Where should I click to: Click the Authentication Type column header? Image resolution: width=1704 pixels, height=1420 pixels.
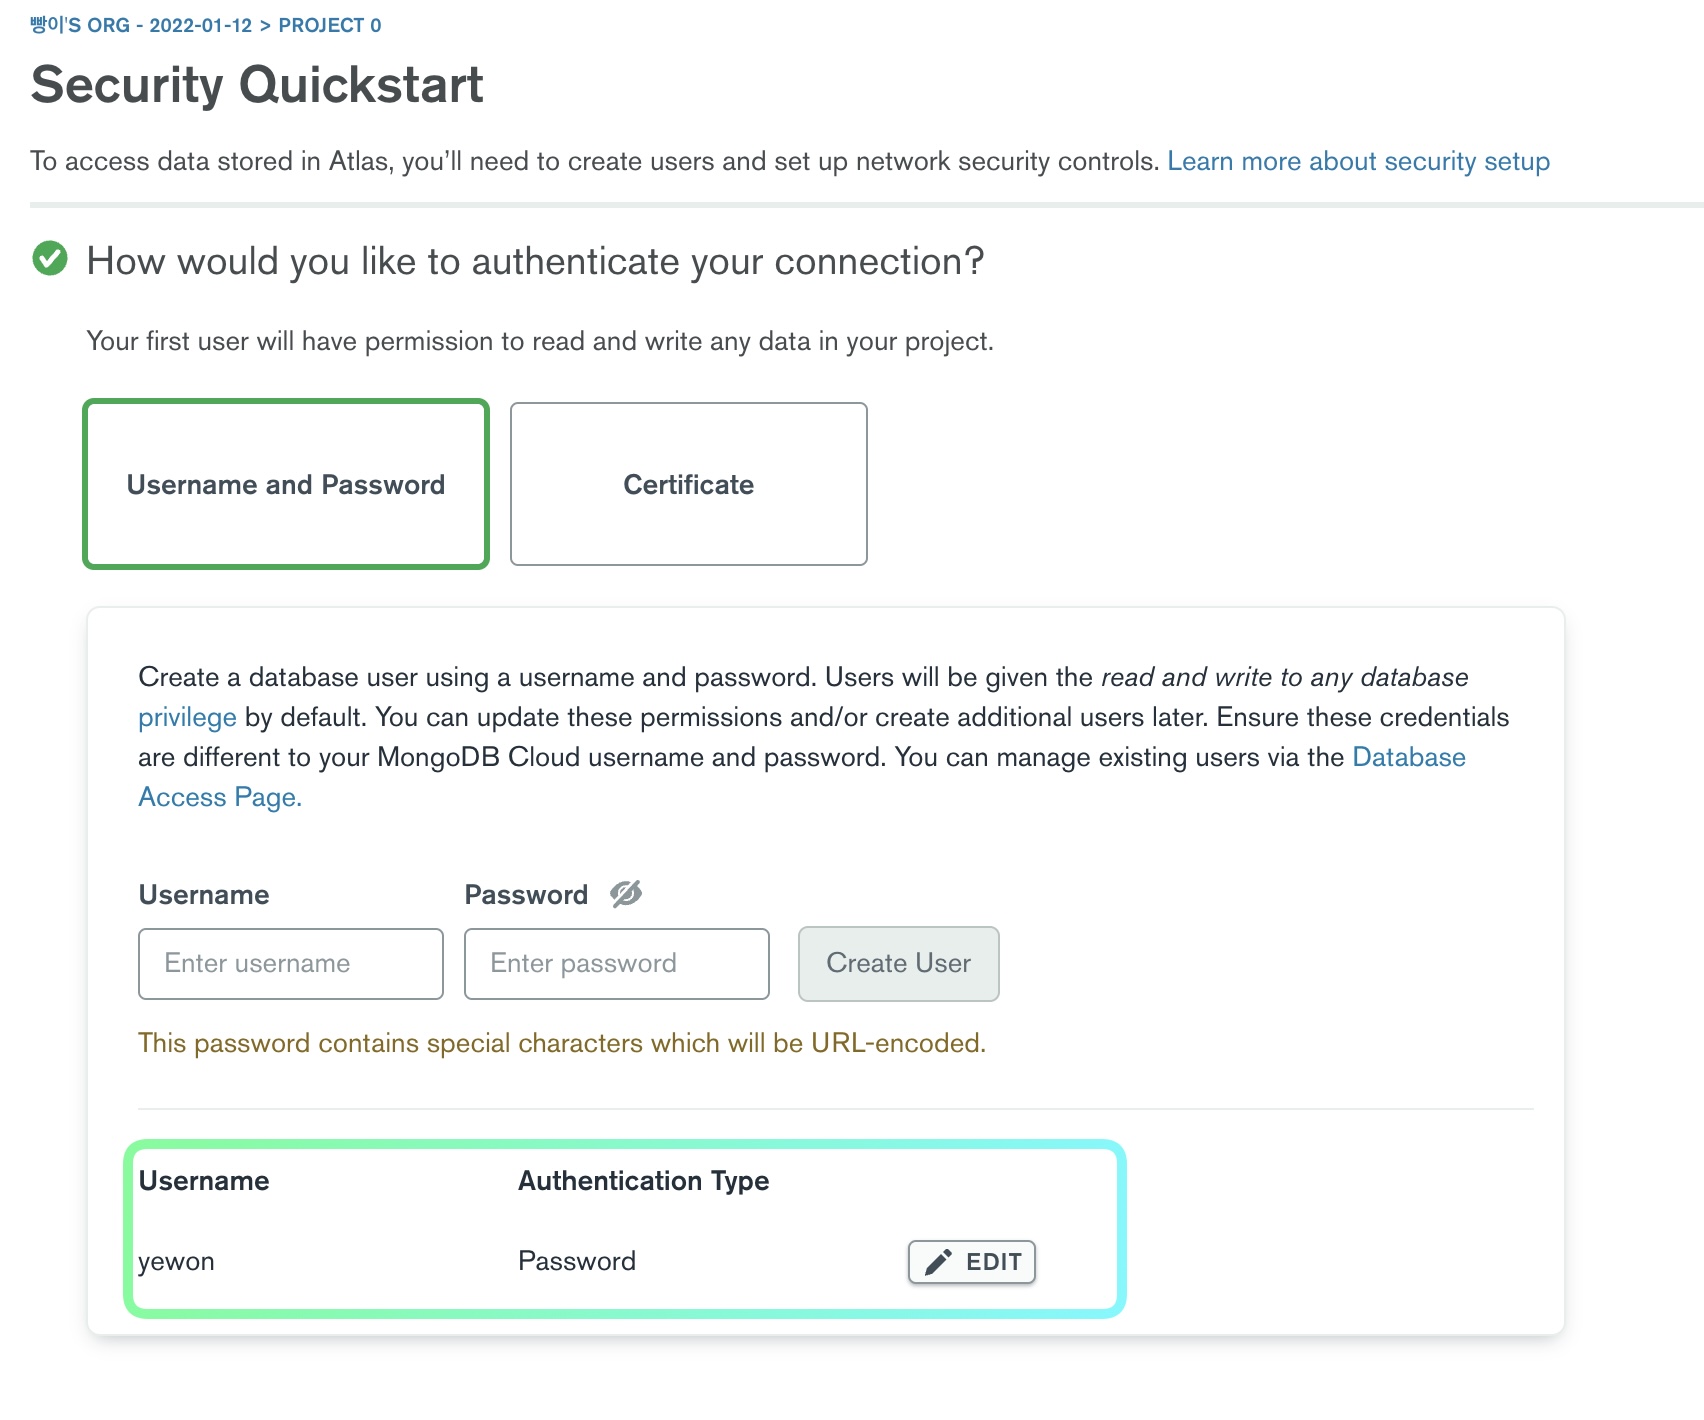[x=643, y=1181]
